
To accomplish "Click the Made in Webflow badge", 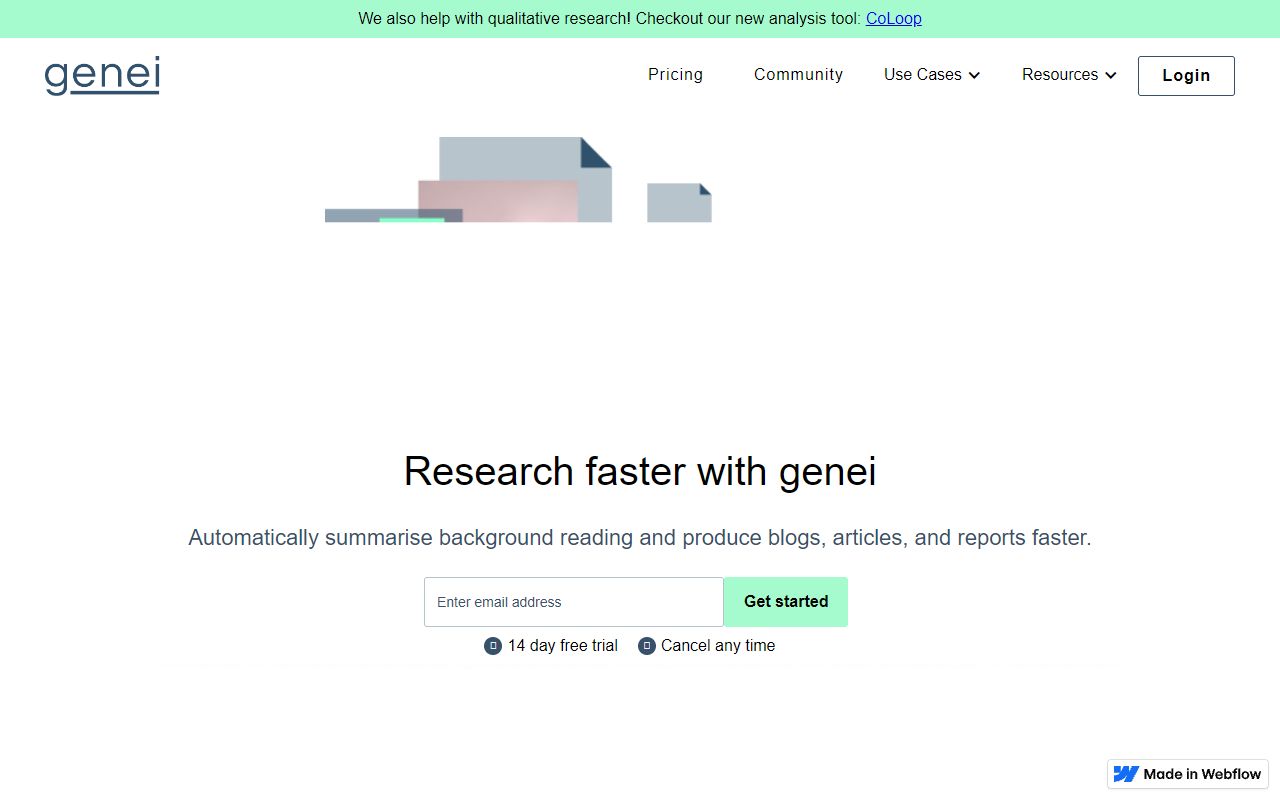I will pyautogui.click(x=1188, y=773).
